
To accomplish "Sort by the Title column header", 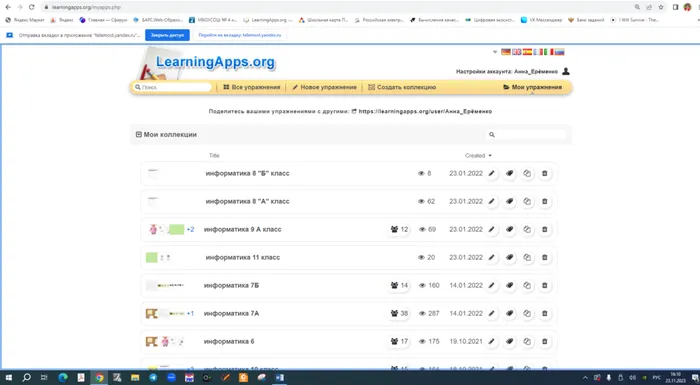I will (x=214, y=156).
